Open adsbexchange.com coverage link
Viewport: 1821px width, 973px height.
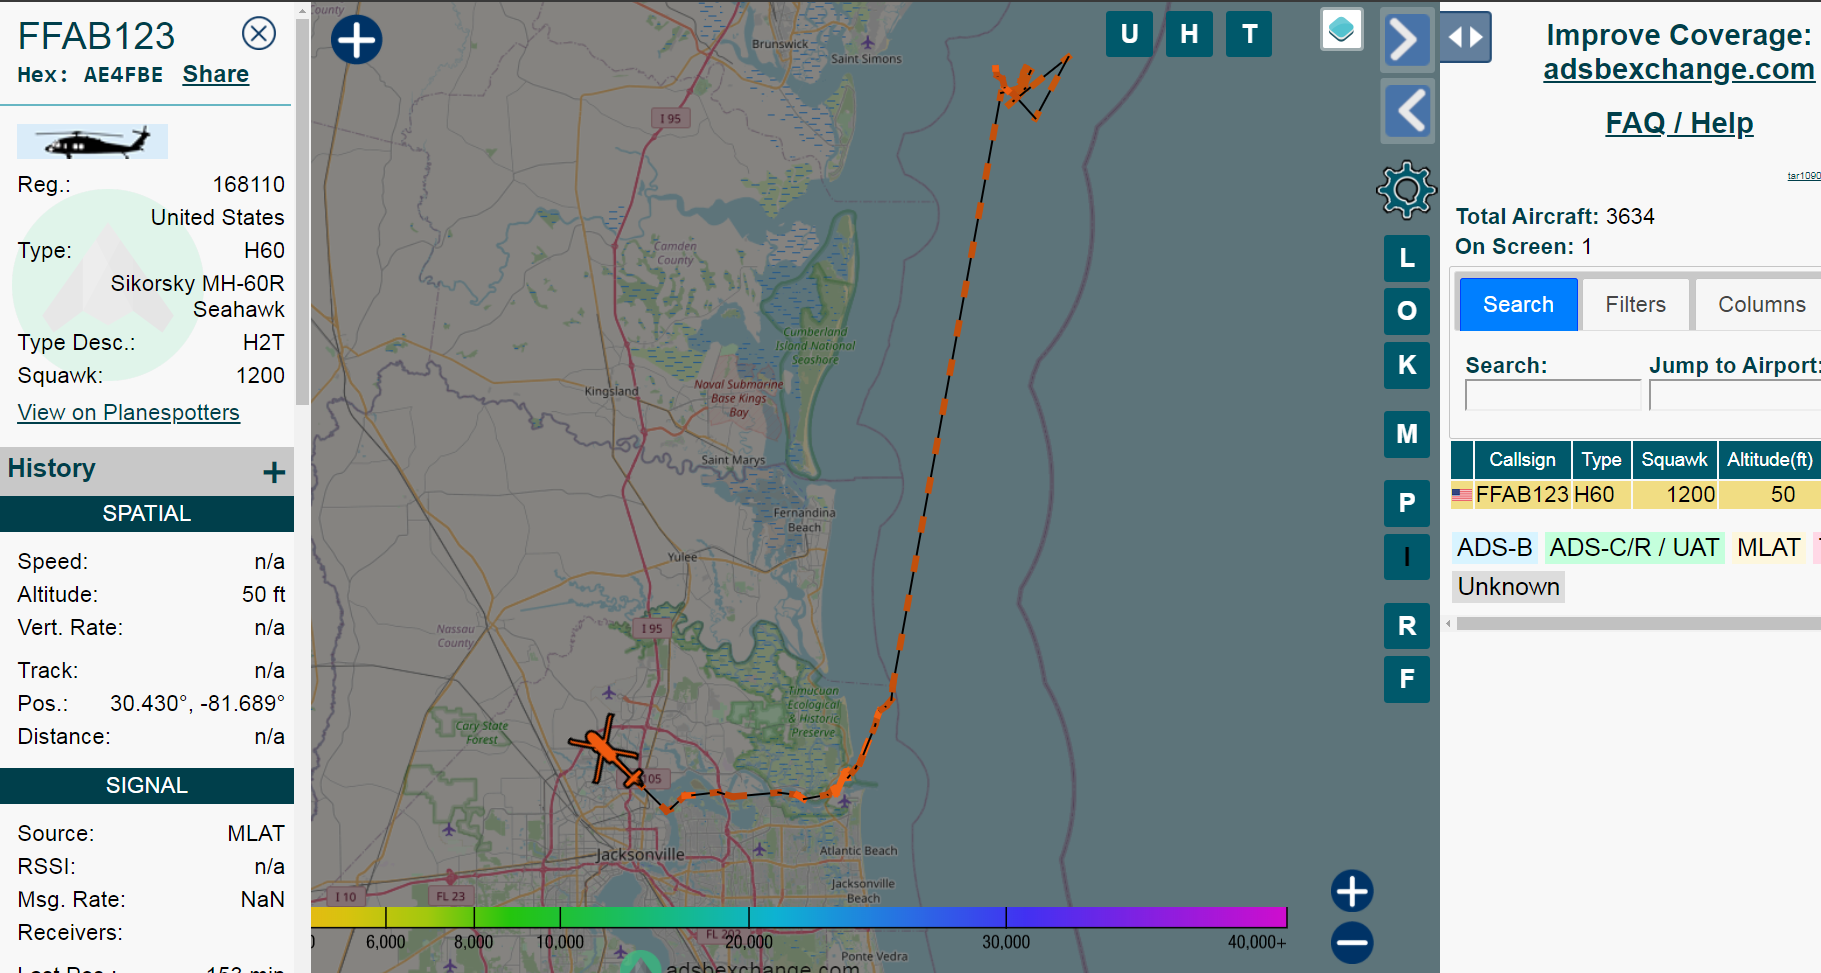pos(1678,70)
